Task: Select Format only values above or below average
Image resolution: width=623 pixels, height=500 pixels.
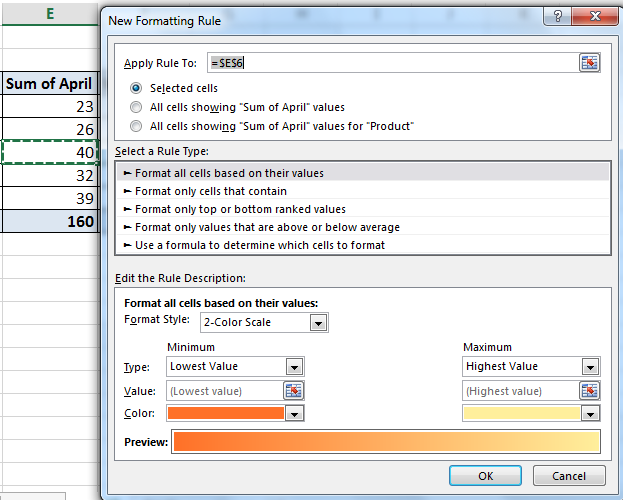Action: (363, 227)
